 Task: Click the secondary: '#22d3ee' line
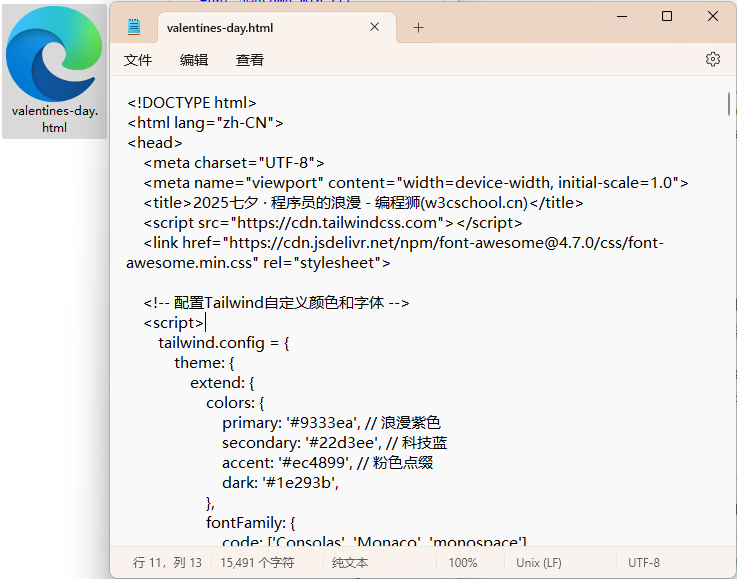(x=334, y=443)
